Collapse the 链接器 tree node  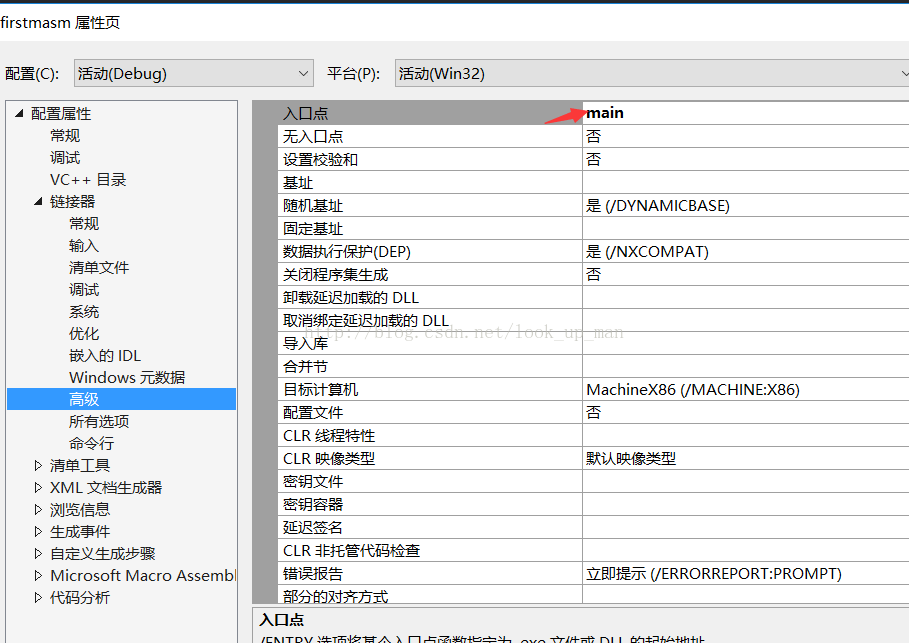[38, 202]
